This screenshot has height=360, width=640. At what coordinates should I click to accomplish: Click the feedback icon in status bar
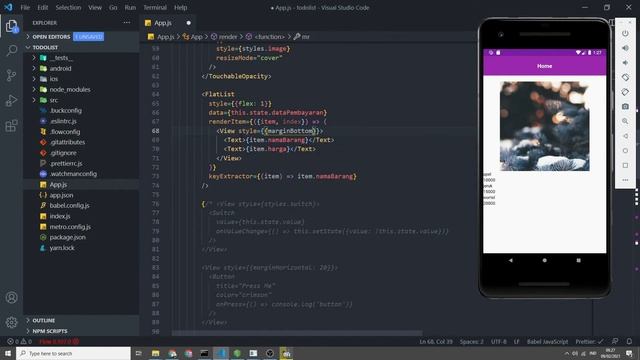pyautogui.click(x=615, y=341)
